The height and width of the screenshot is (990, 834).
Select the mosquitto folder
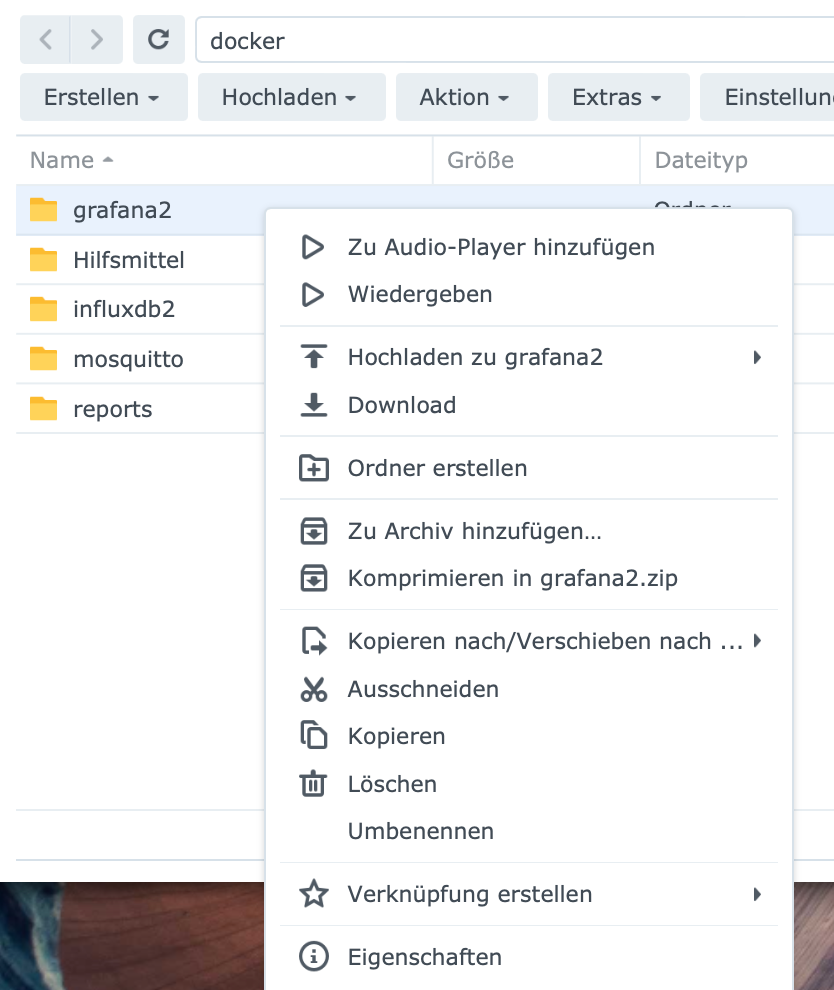pyautogui.click(x=128, y=359)
